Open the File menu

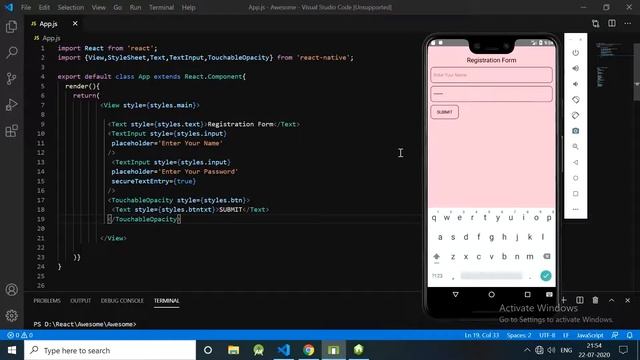pyautogui.click(x=26, y=7)
